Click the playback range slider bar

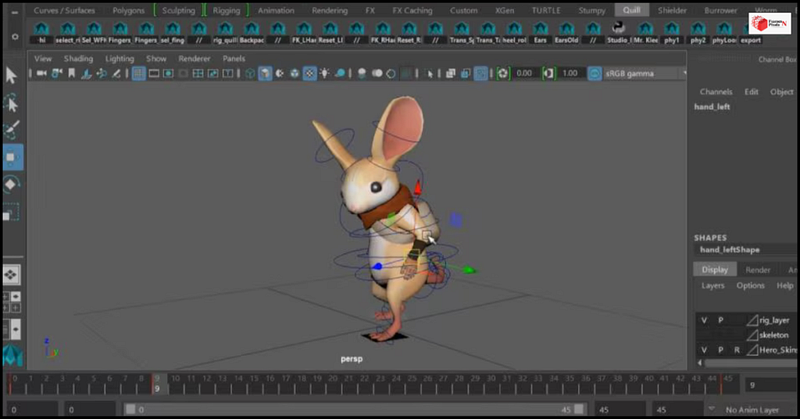coord(355,409)
